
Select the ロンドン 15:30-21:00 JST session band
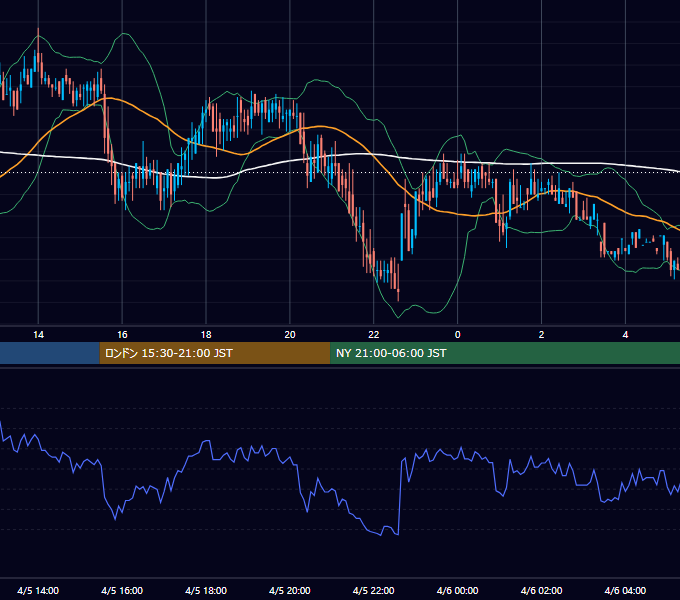point(215,353)
